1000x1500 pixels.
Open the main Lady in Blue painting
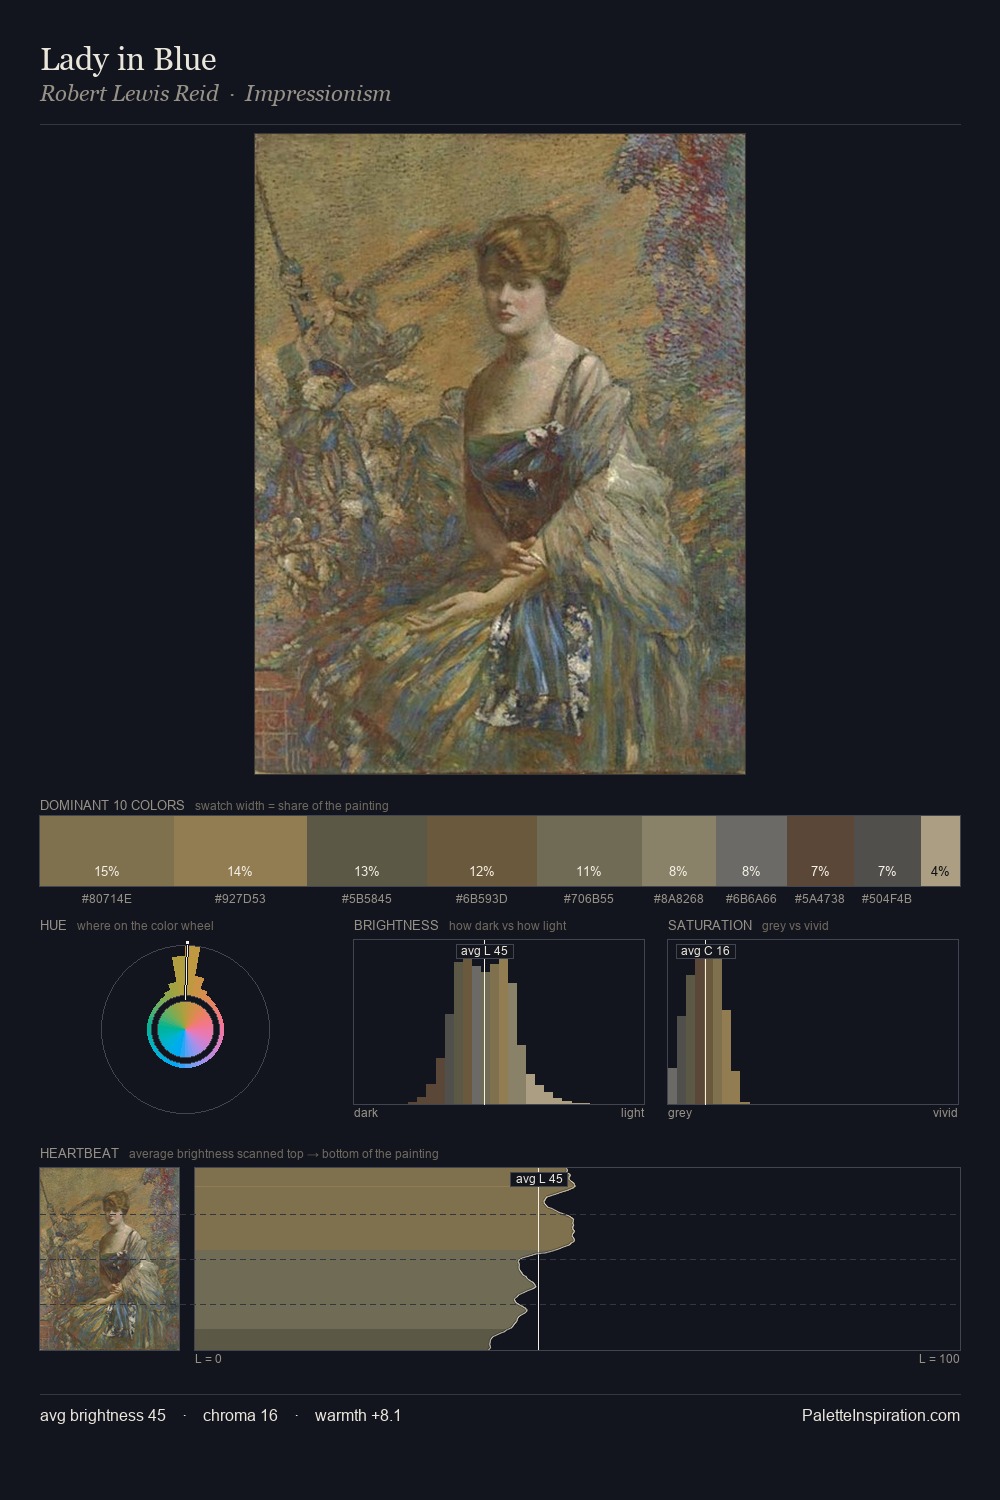500,454
